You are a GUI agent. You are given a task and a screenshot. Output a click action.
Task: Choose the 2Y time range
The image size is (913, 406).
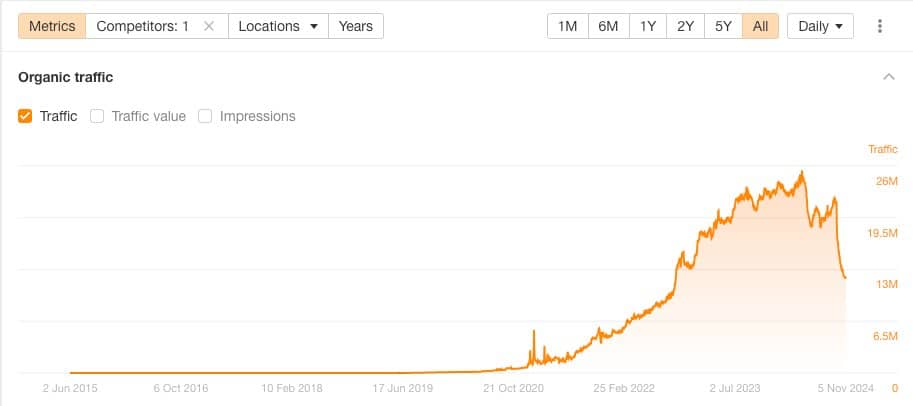coord(685,26)
